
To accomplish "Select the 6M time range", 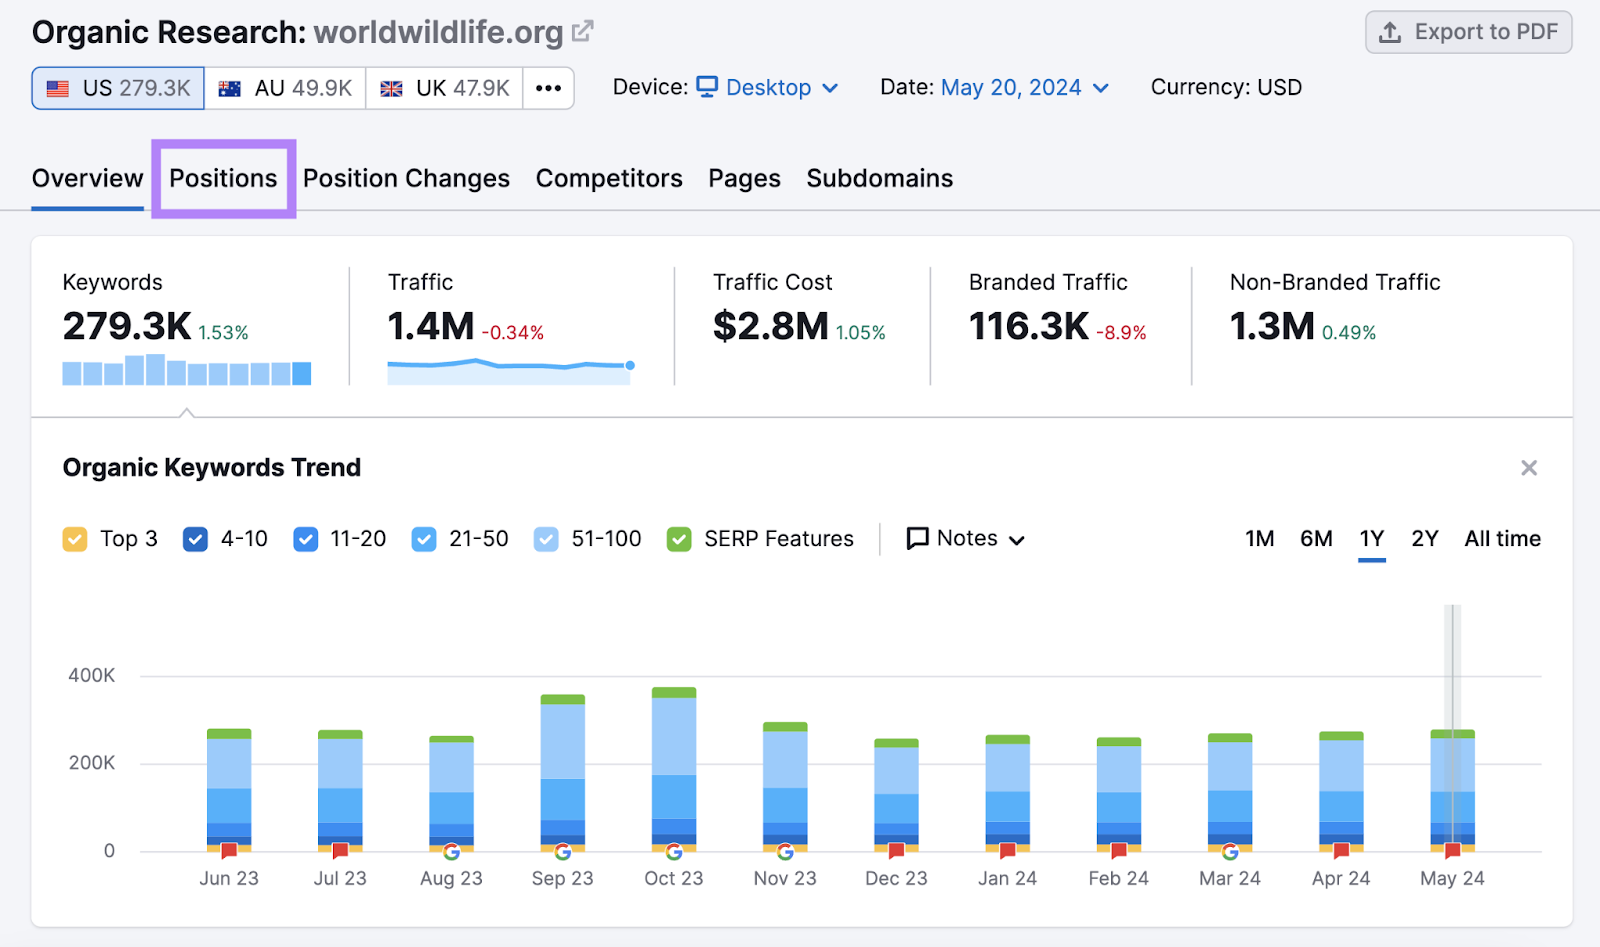I will click(1316, 539).
